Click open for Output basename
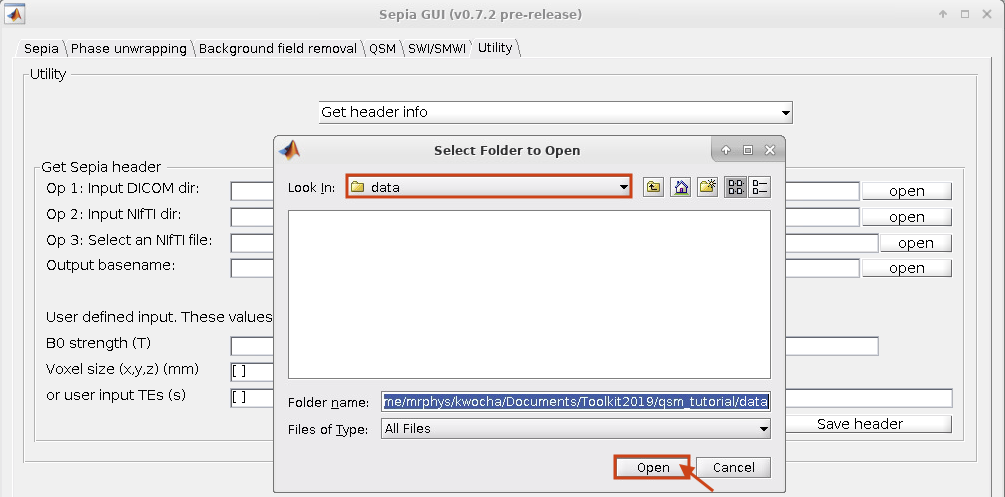 click(x=906, y=268)
